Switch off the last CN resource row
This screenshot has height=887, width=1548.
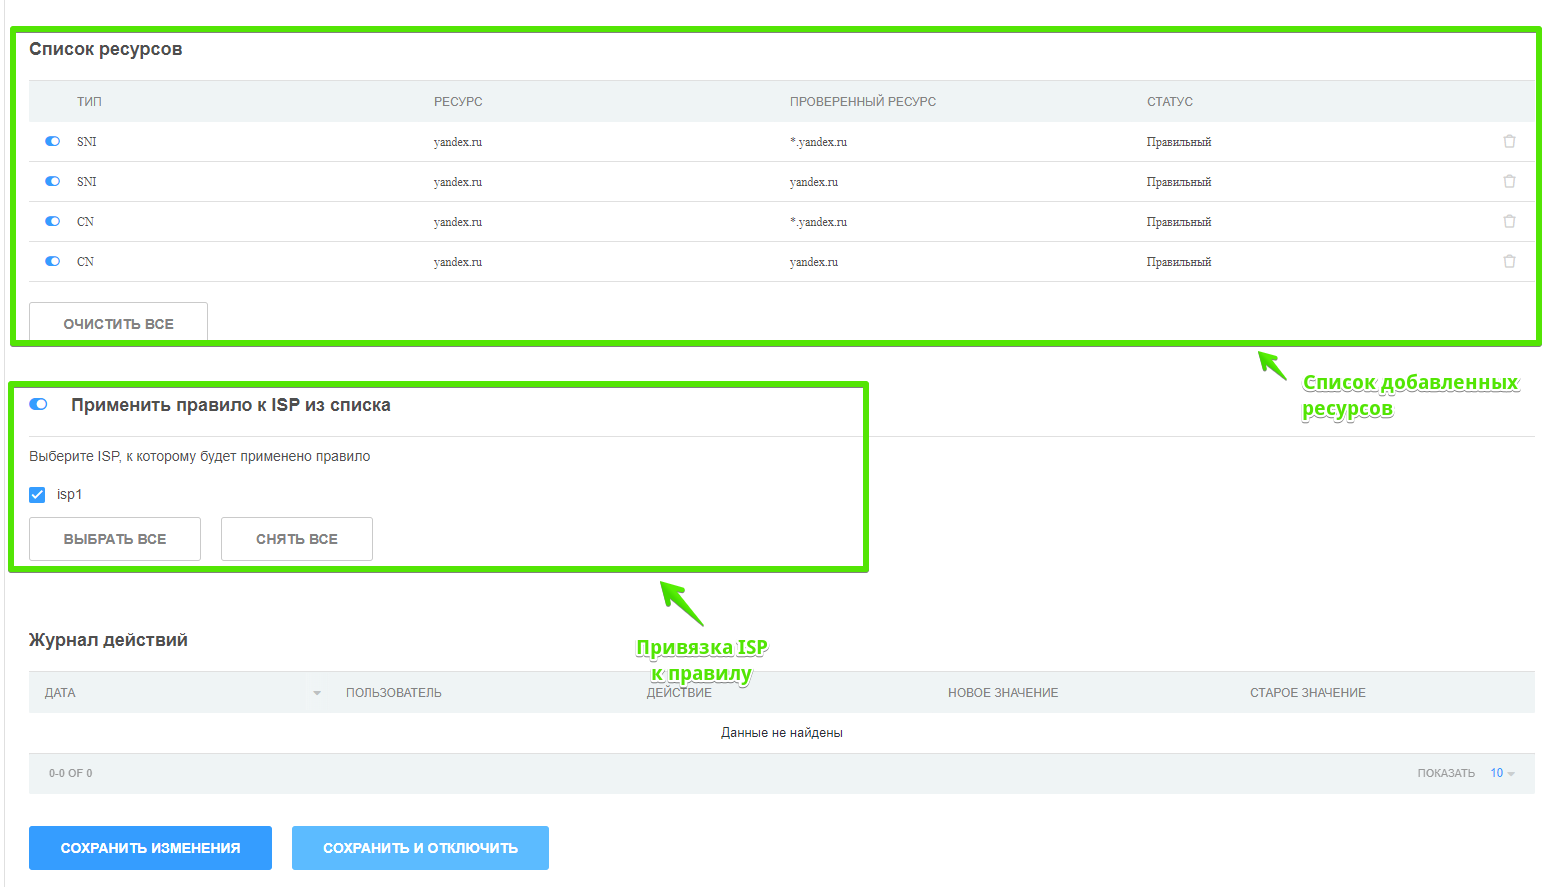click(x=53, y=262)
